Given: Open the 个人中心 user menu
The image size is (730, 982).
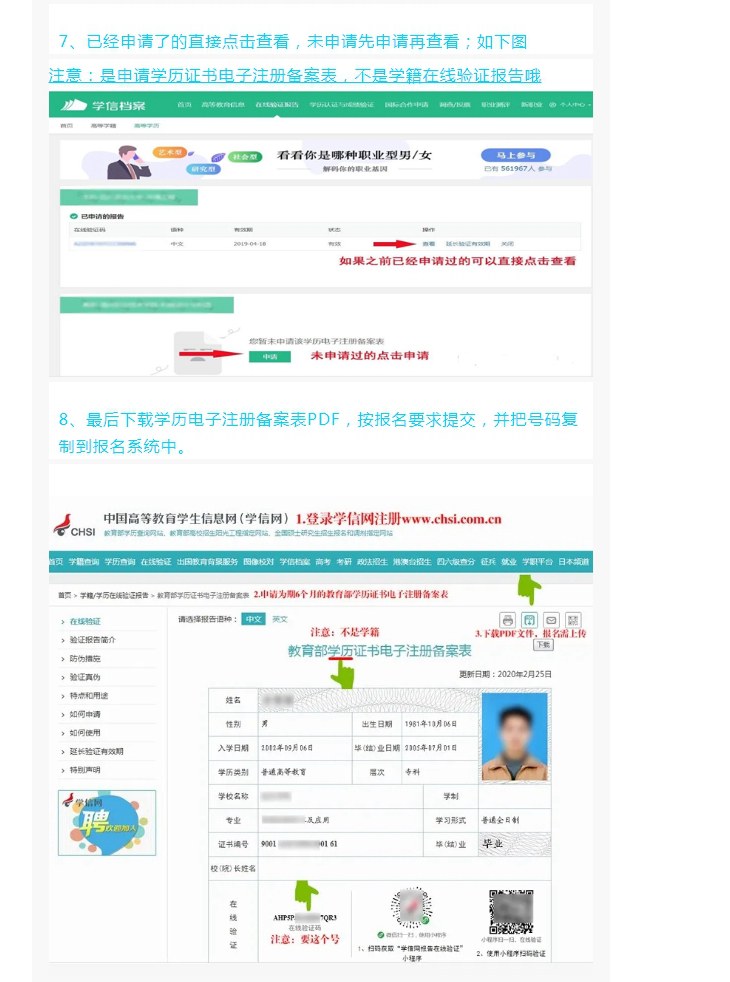Looking at the screenshot, I should click(x=569, y=105).
